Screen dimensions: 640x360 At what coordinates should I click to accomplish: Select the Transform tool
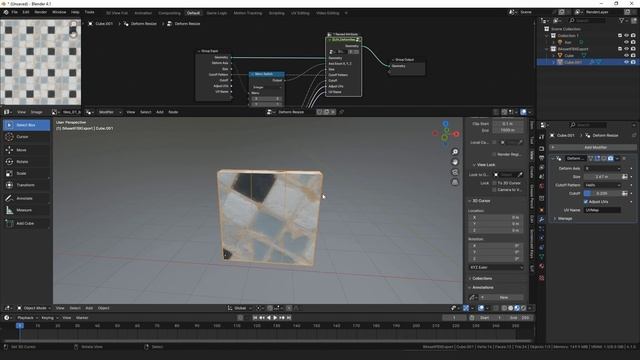coord(27,185)
